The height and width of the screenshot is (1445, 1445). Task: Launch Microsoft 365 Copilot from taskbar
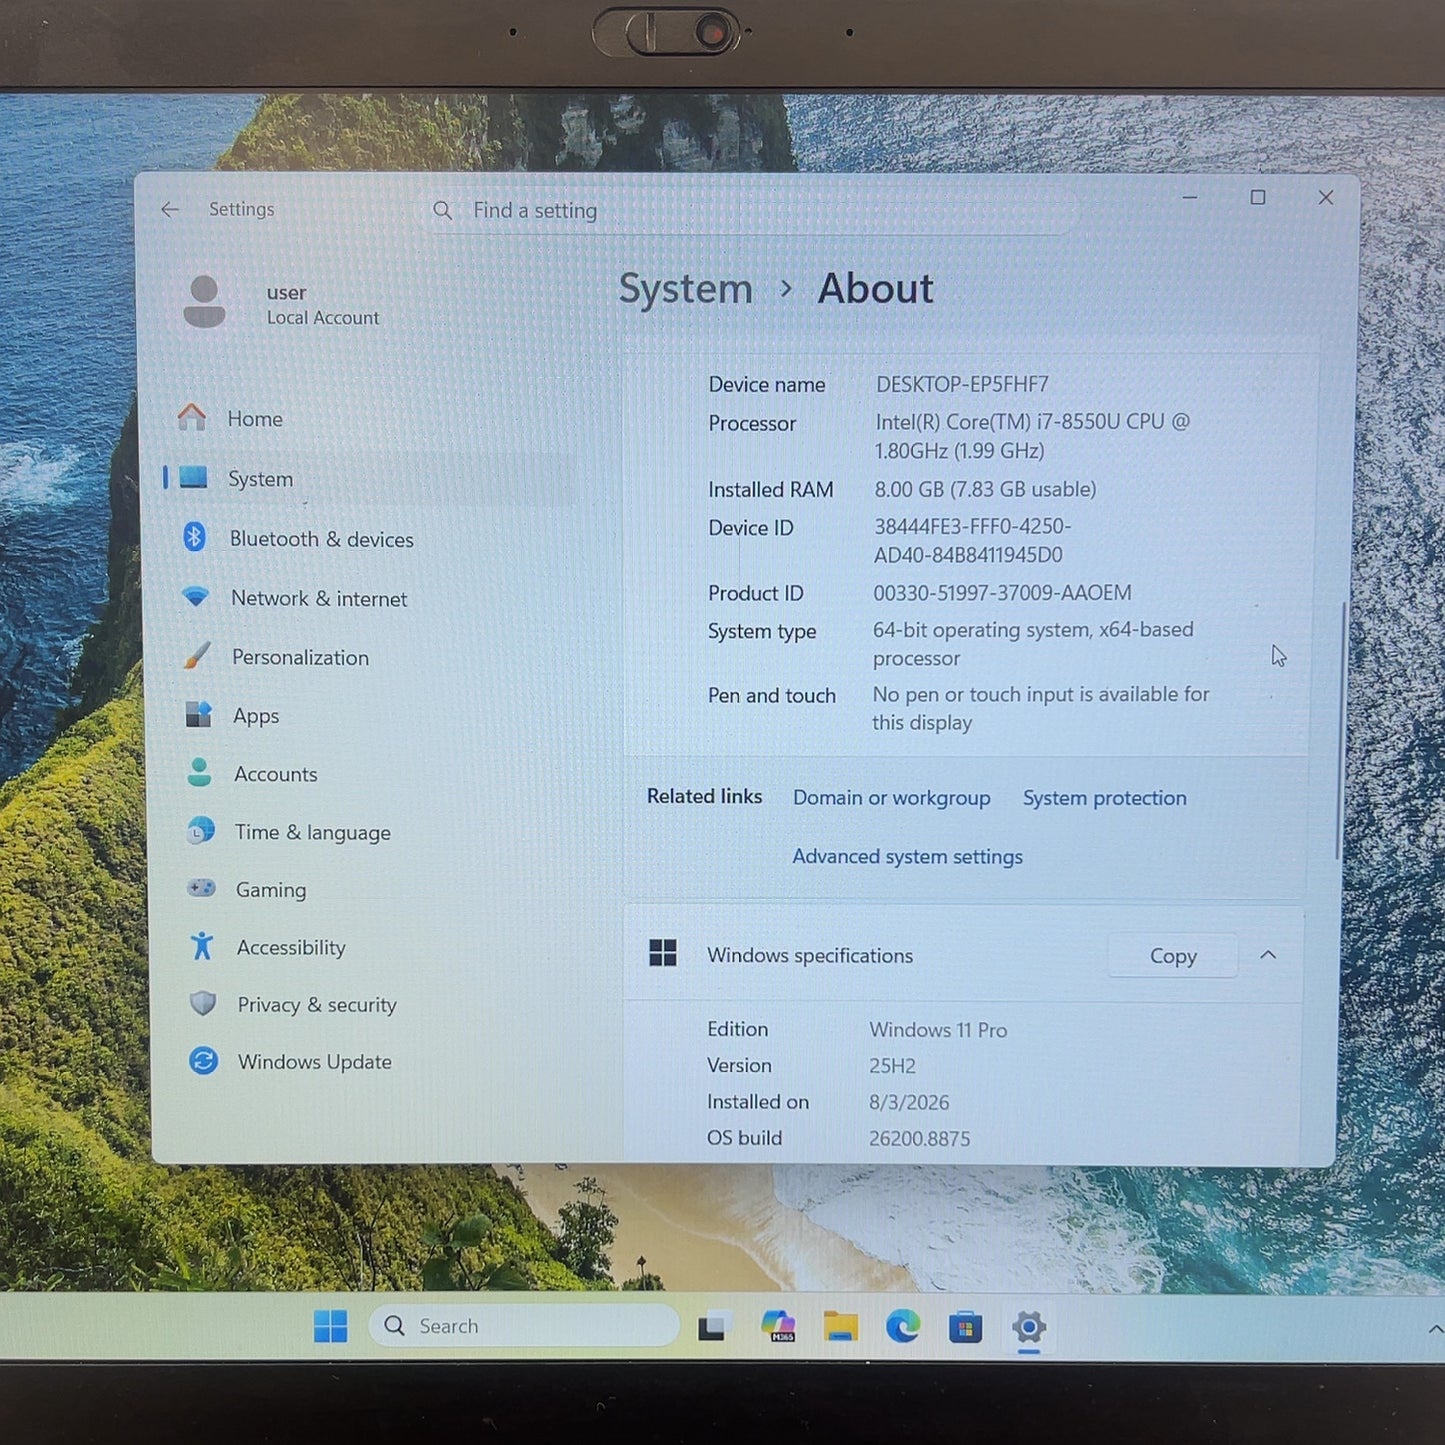tap(777, 1327)
